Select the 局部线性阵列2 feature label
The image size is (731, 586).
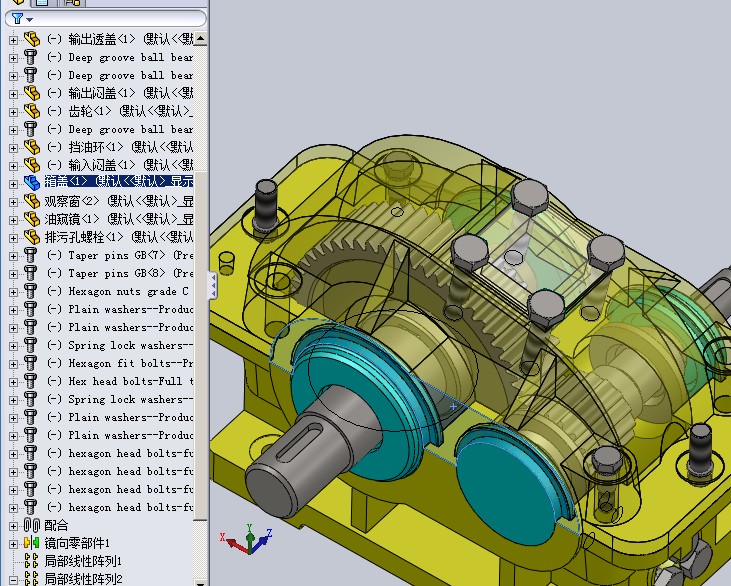(83, 579)
